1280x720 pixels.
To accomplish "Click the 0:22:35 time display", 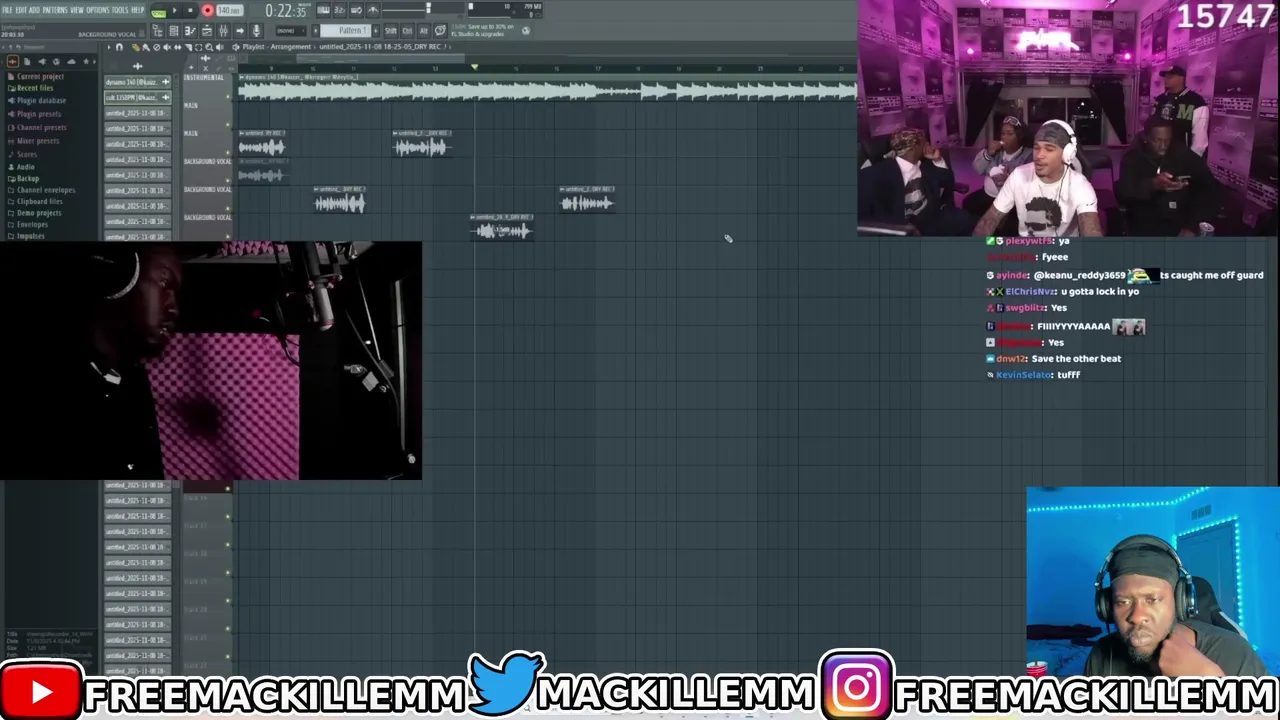I will [285, 11].
